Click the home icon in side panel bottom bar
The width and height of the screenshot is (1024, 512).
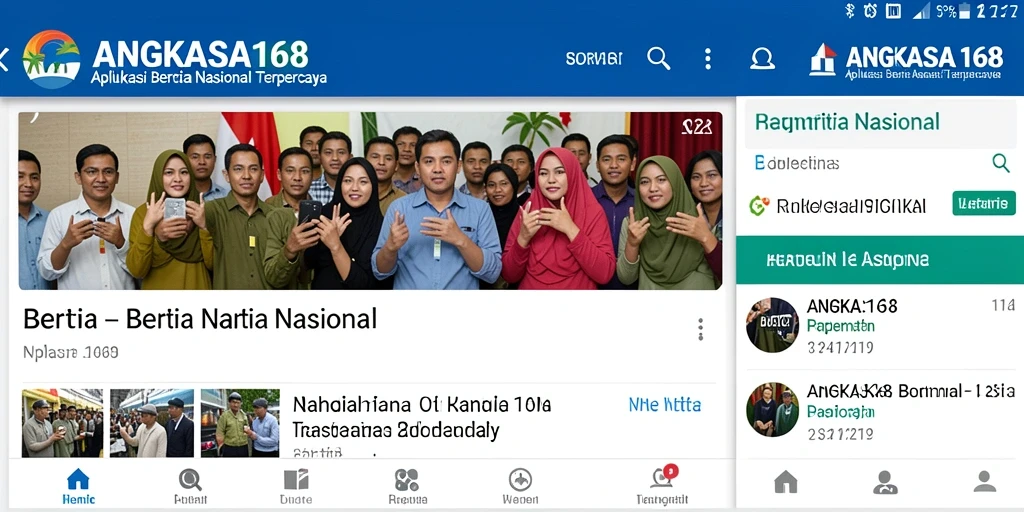(x=786, y=482)
